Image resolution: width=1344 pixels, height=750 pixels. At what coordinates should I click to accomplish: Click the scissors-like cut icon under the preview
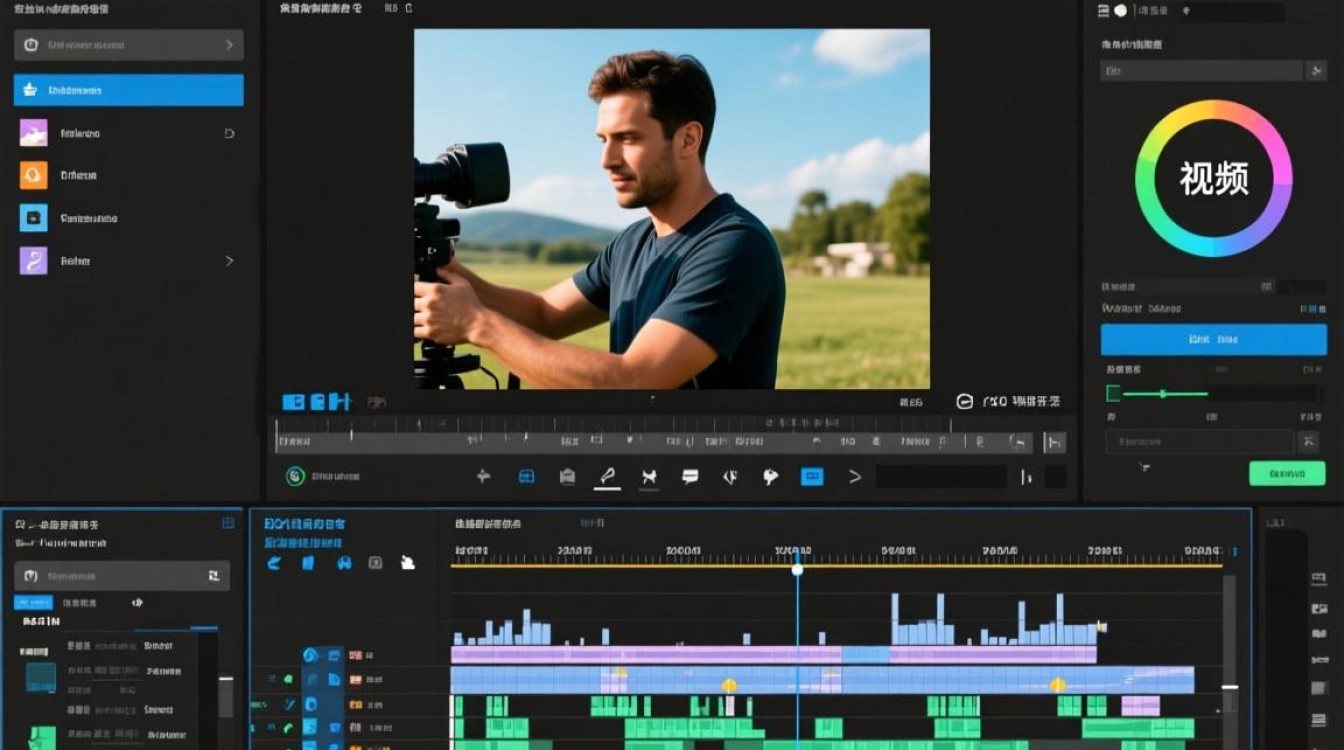coord(649,477)
